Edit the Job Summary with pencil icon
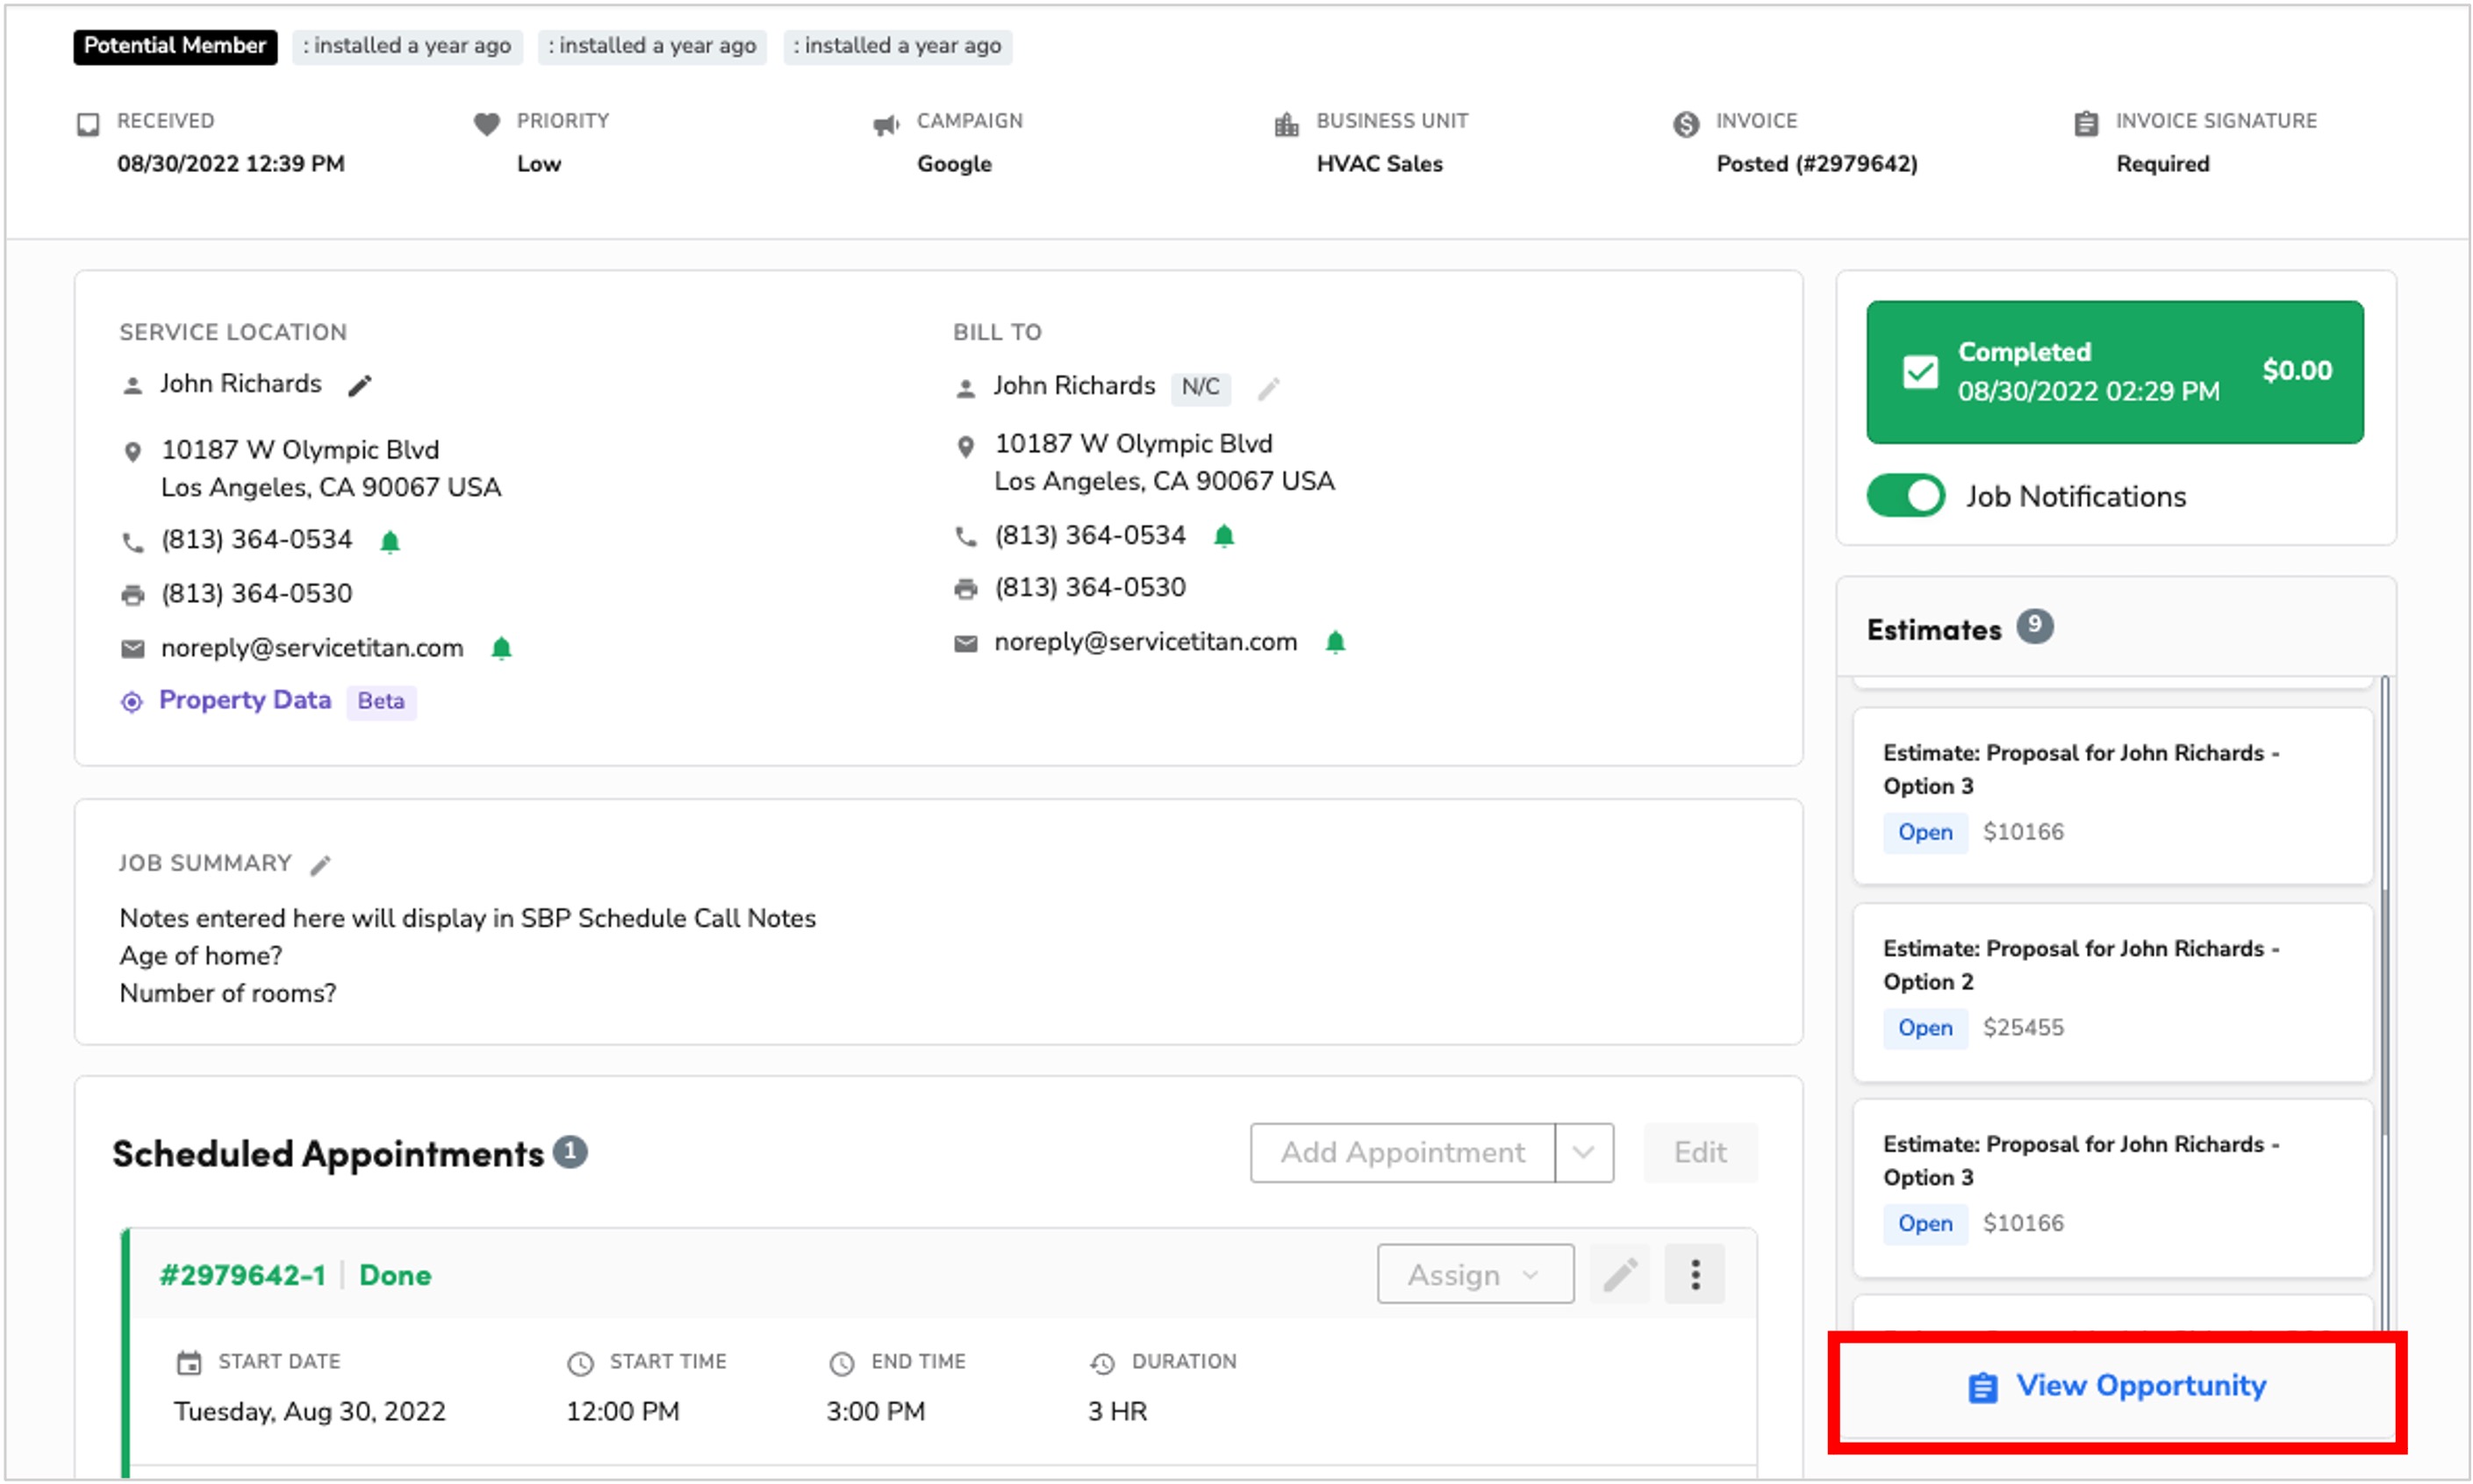The width and height of the screenshot is (2473, 1484). pyautogui.click(x=320, y=865)
